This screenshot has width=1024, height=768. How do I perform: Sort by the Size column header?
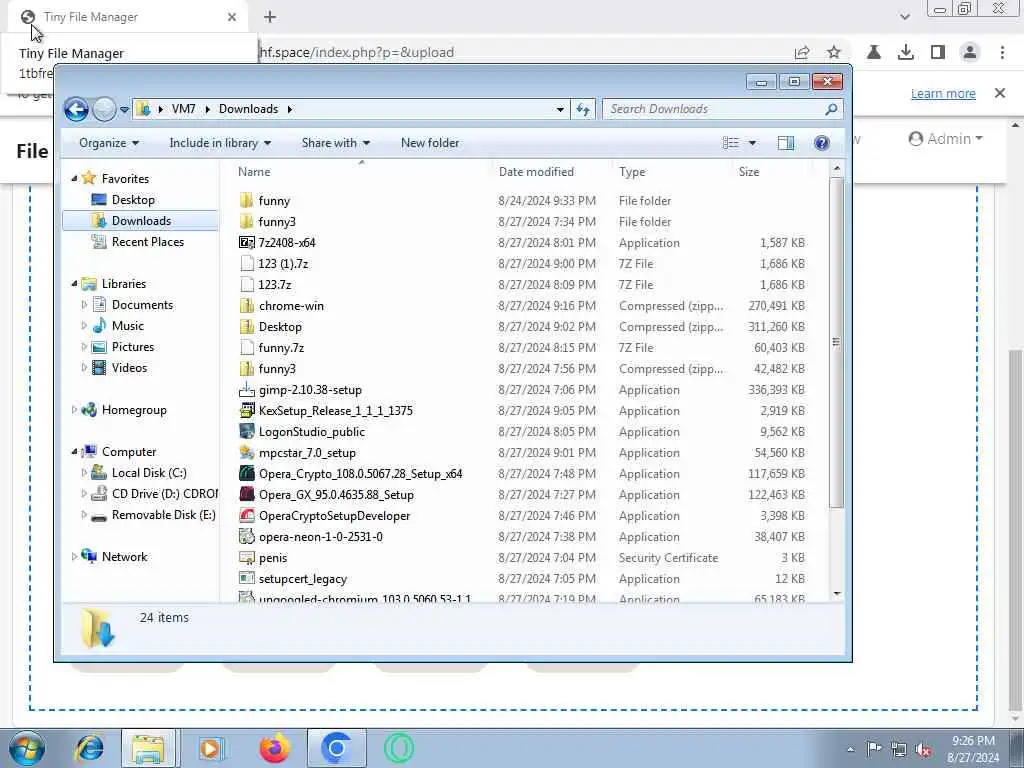coord(772,172)
